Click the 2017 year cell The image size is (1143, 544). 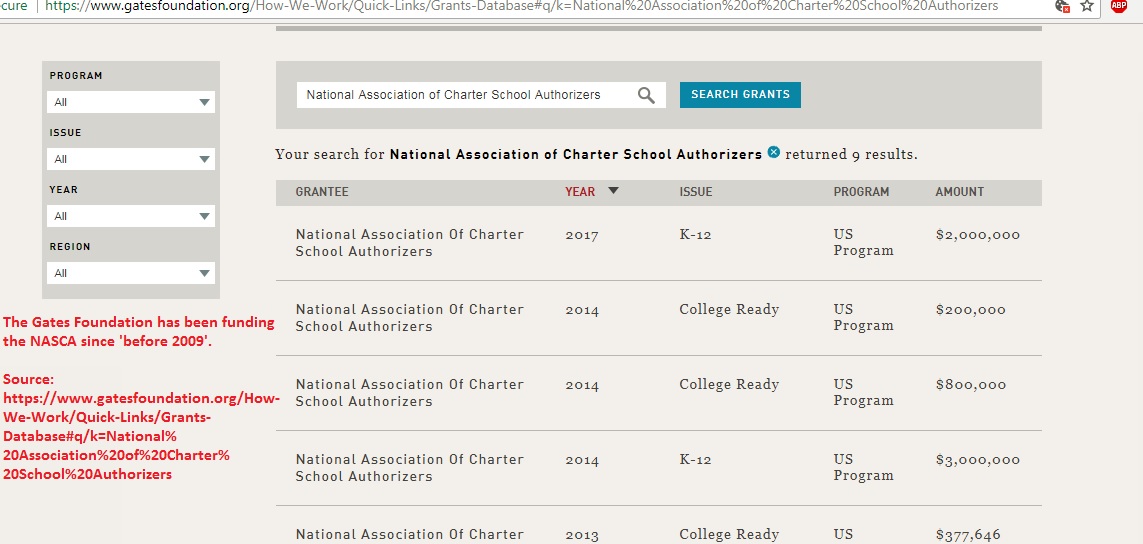click(x=581, y=236)
